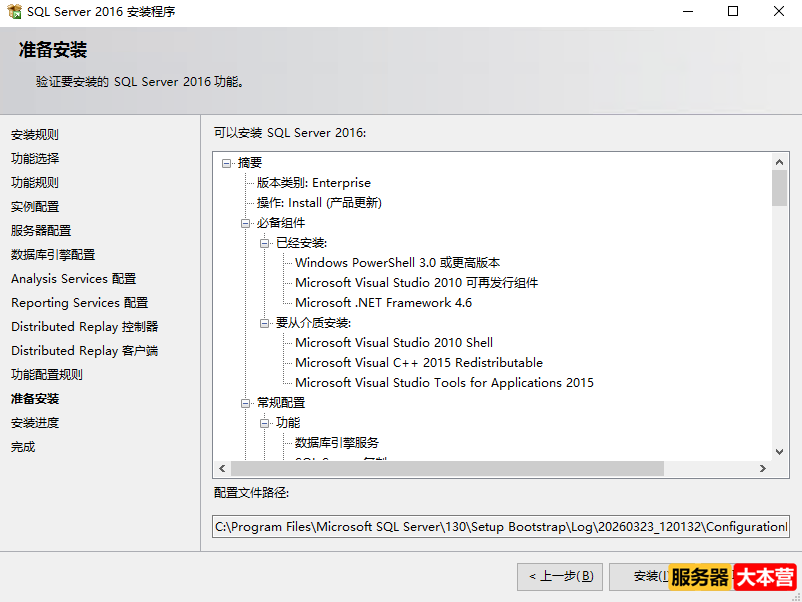Click the vertical scrollbar down arrow
The image size is (802, 602).
779,452
